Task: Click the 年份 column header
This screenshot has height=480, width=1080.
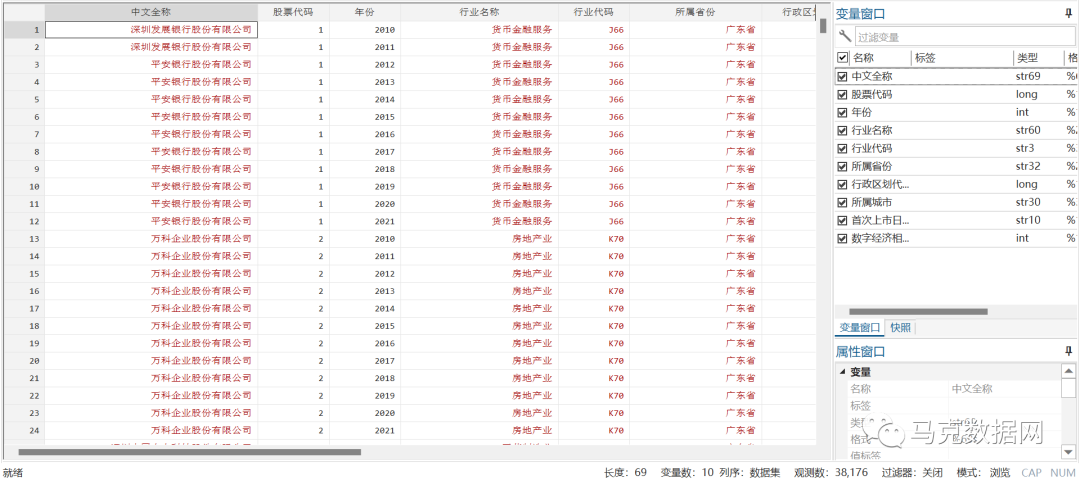Action: pos(365,12)
